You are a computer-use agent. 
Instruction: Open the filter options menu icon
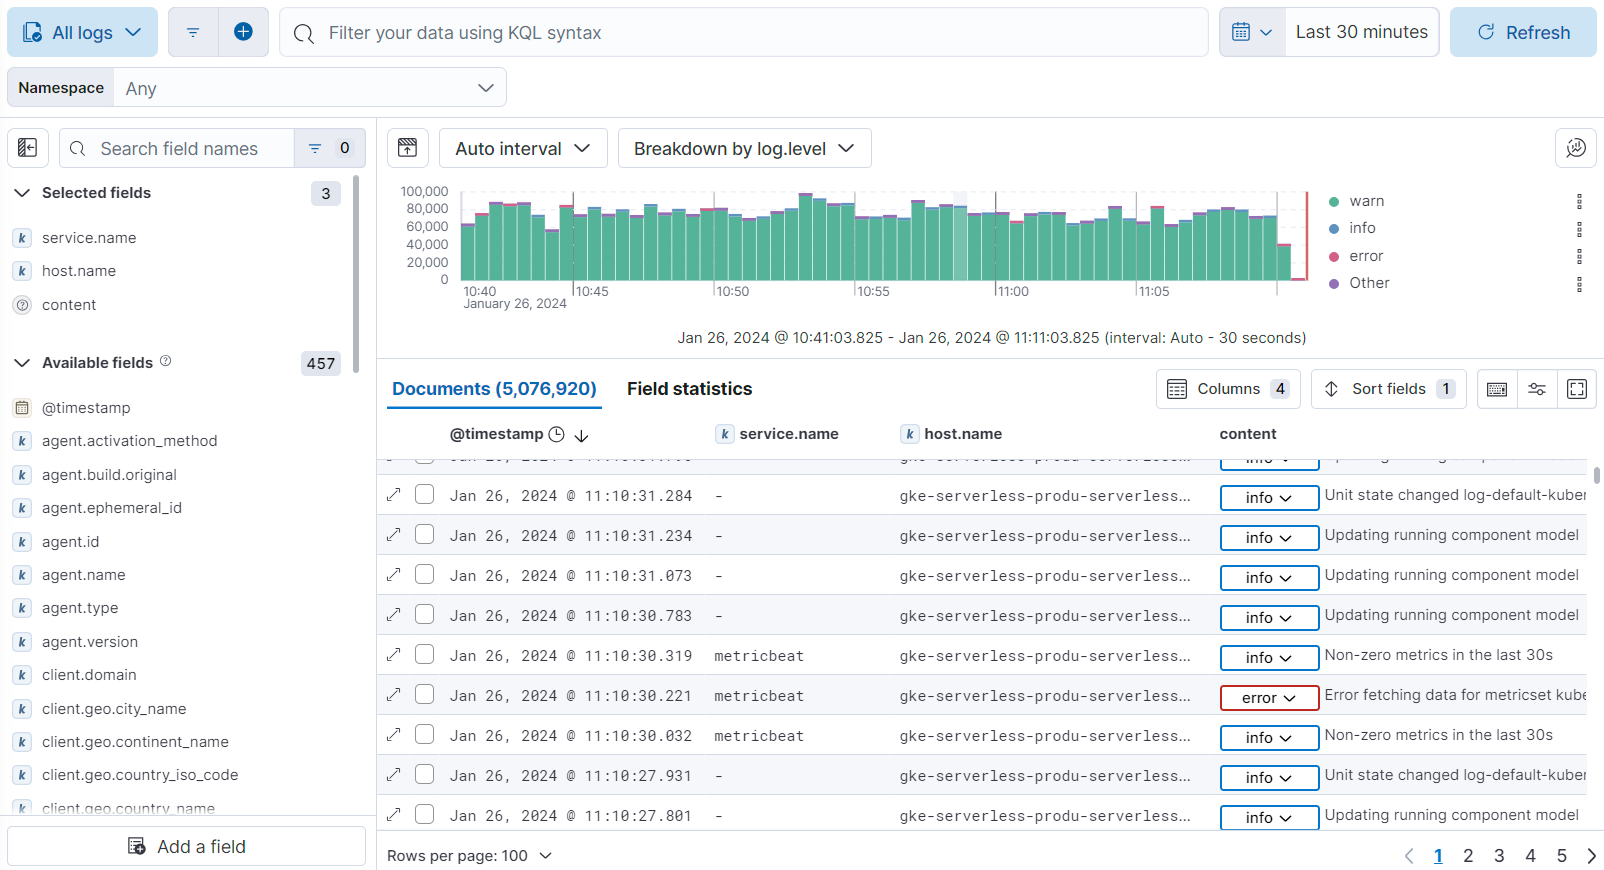[193, 32]
